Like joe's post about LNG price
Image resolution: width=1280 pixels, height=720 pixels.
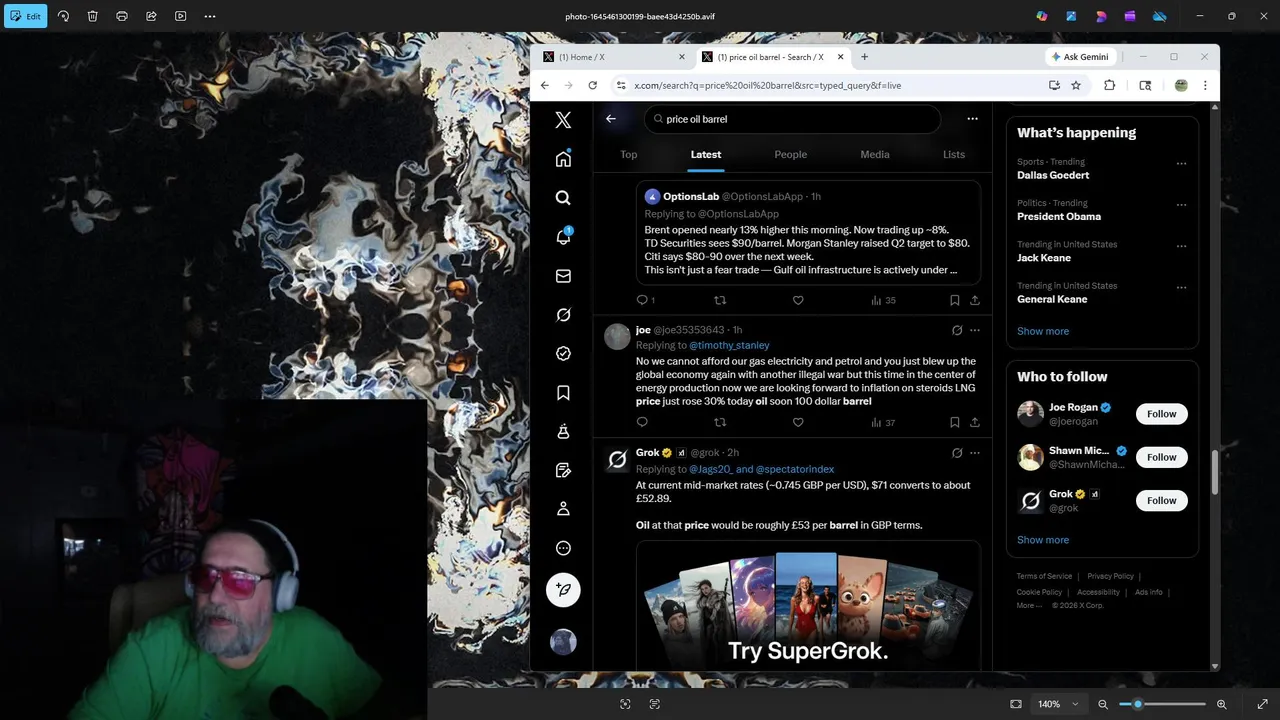(x=798, y=422)
